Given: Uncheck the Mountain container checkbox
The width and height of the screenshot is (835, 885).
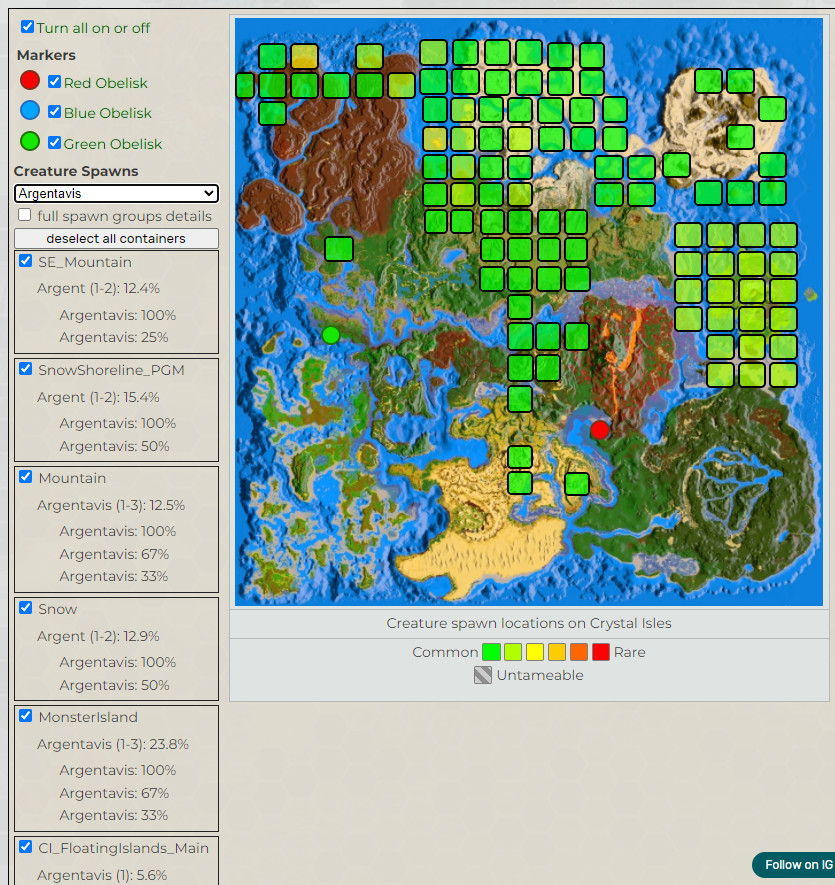Looking at the screenshot, I should [25, 476].
